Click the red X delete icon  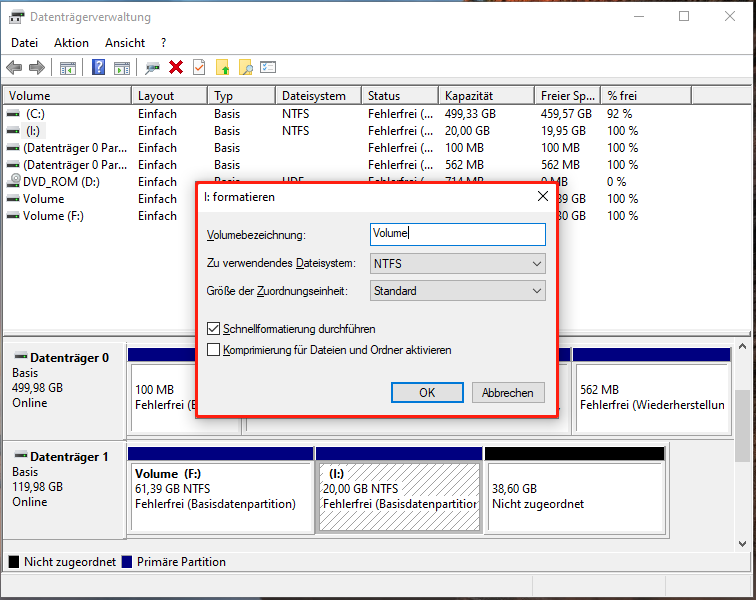[x=176, y=67]
